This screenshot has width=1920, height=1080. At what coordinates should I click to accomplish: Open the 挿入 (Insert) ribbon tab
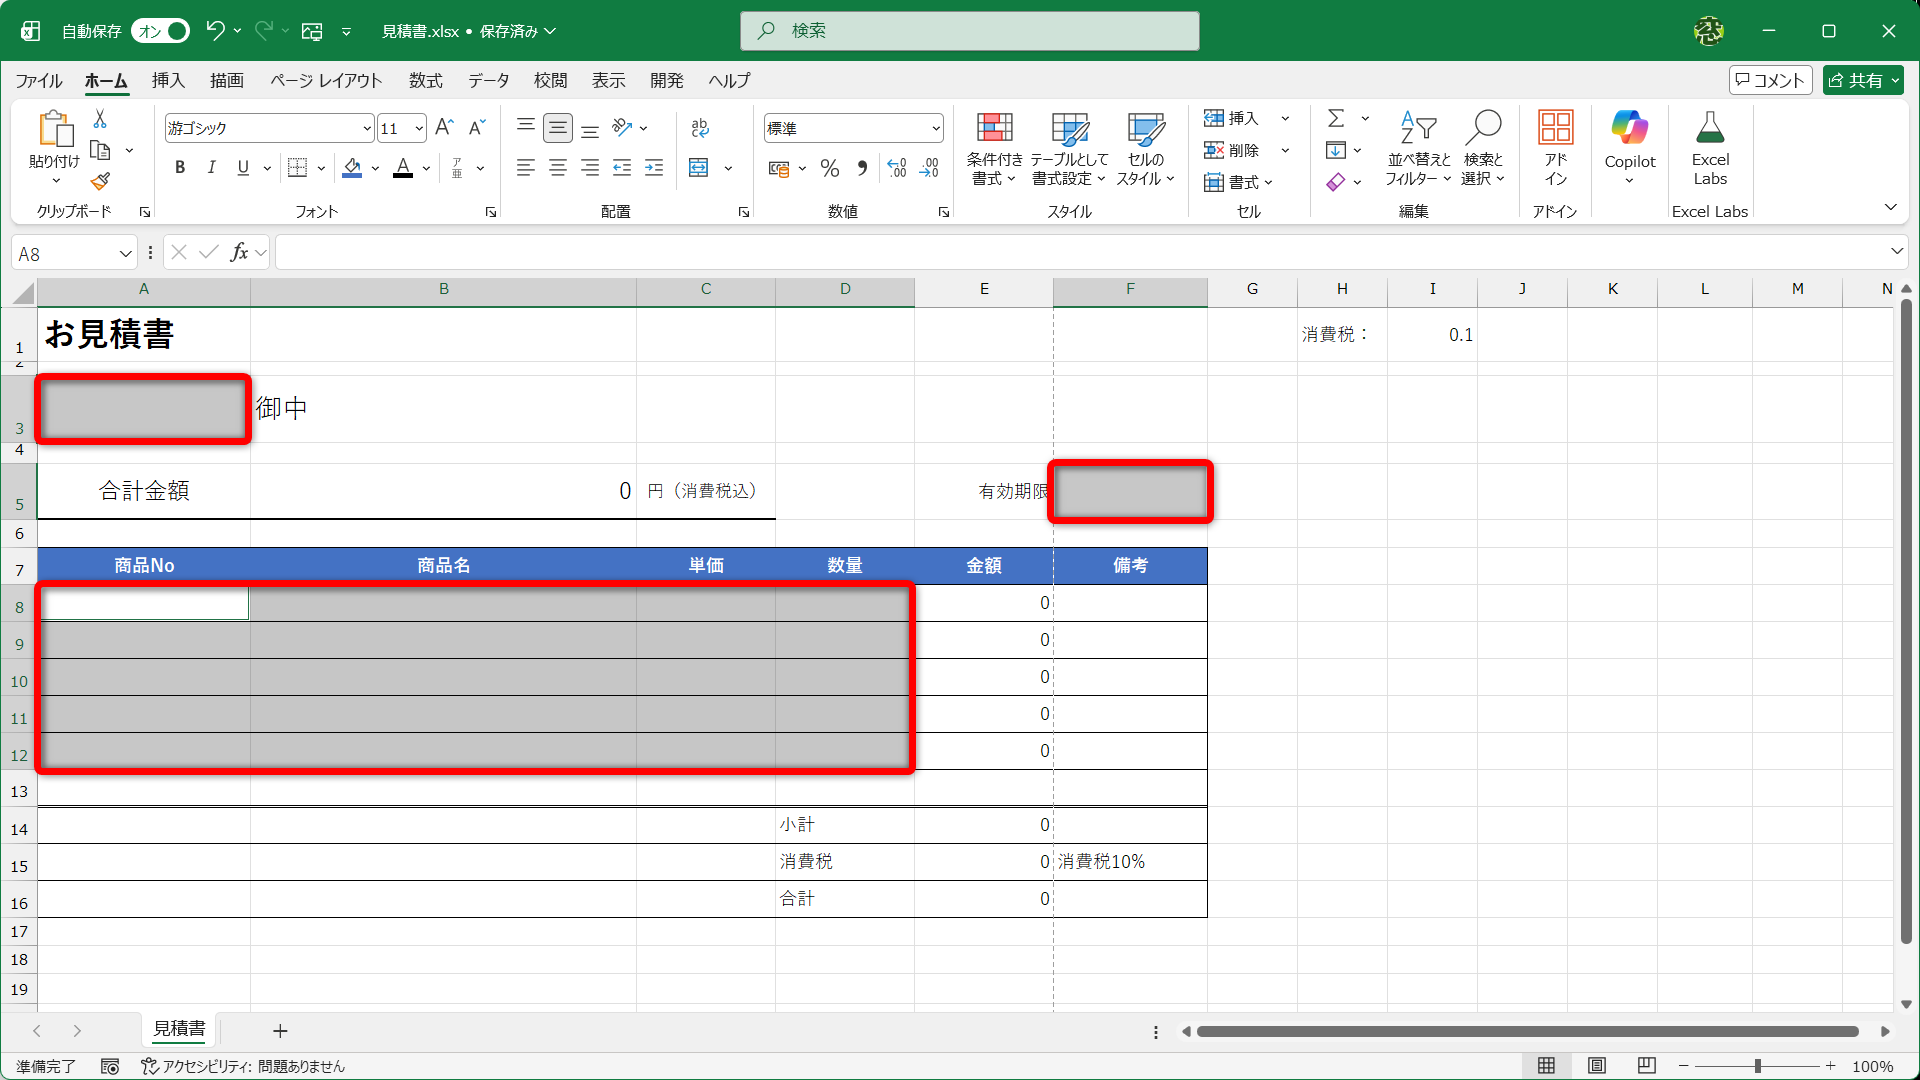click(168, 81)
